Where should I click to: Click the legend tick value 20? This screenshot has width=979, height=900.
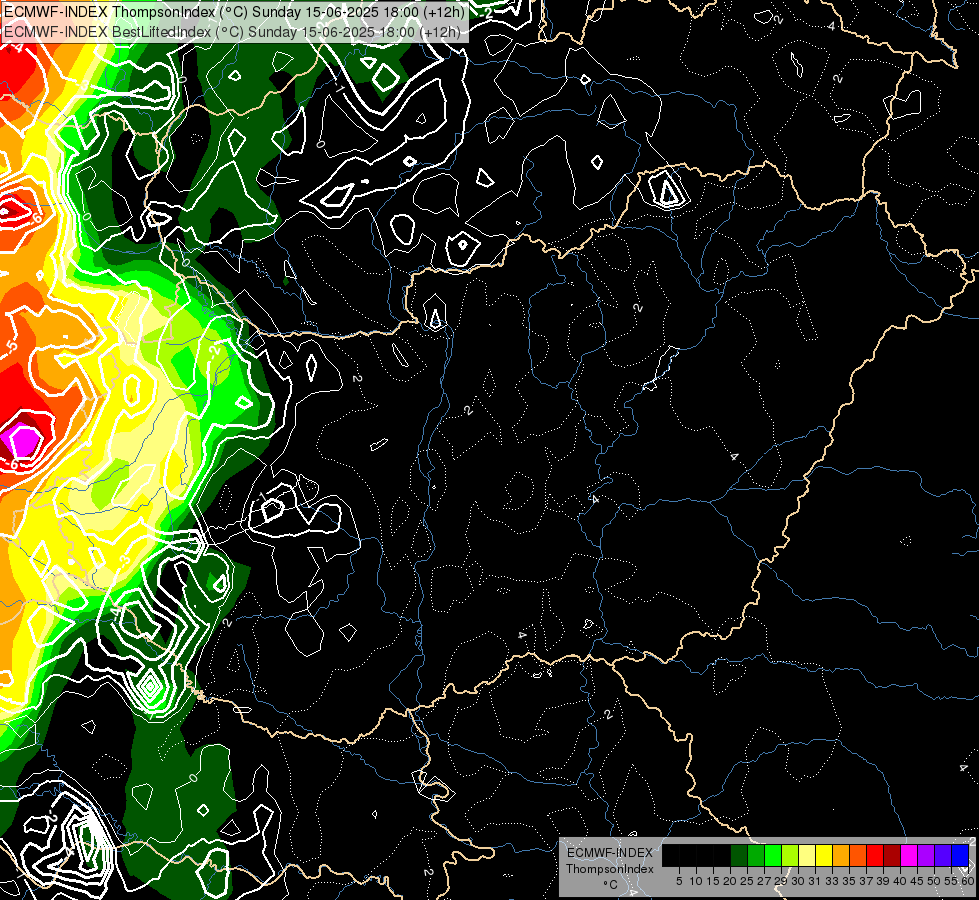pos(730,881)
